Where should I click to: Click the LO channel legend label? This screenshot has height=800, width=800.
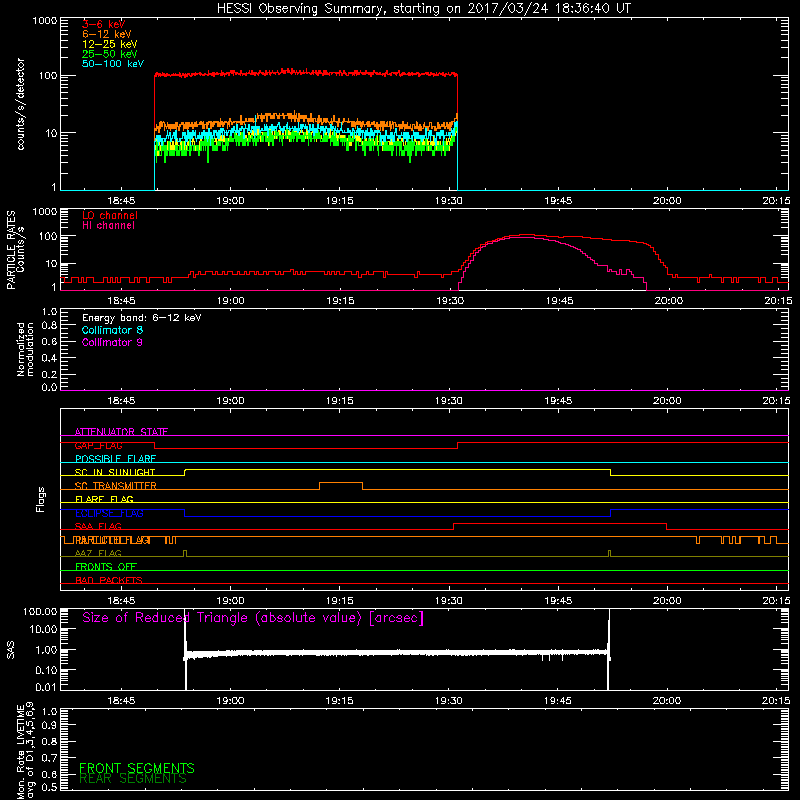tap(110, 215)
